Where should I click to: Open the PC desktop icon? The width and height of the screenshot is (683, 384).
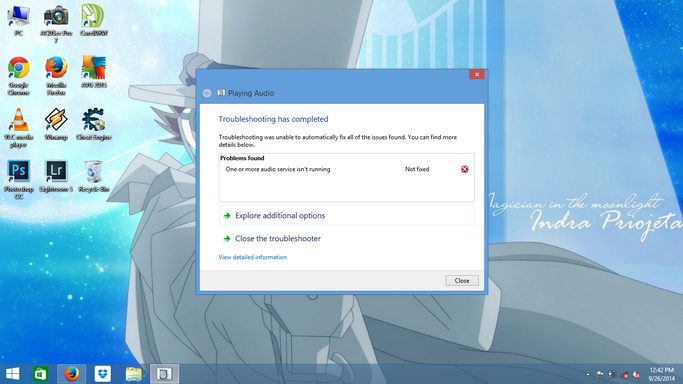tap(18, 20)
